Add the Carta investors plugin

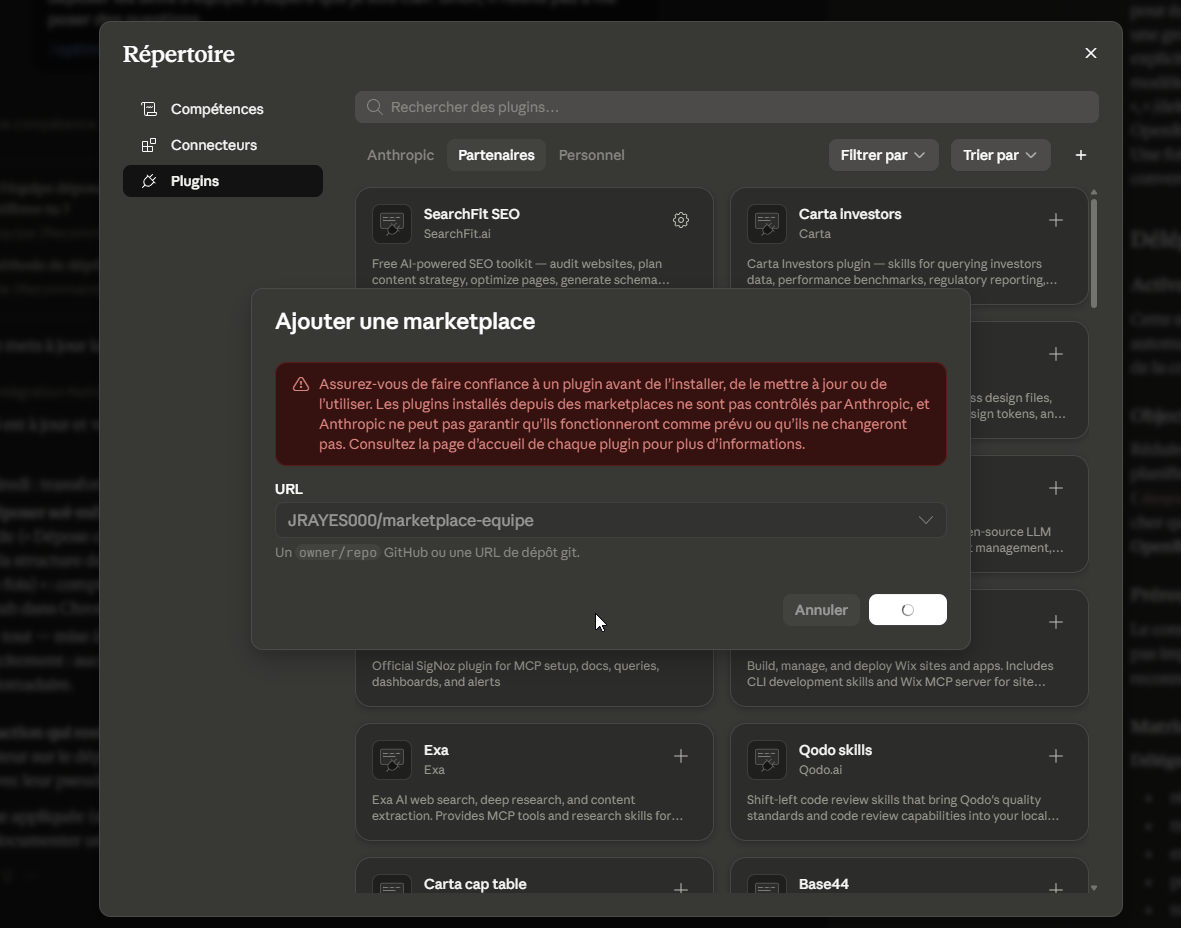tap(1055, 220)
